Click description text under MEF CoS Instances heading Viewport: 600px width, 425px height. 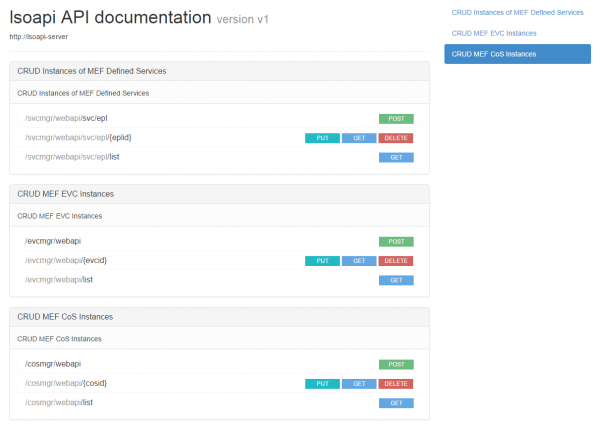tap(59, 339)
